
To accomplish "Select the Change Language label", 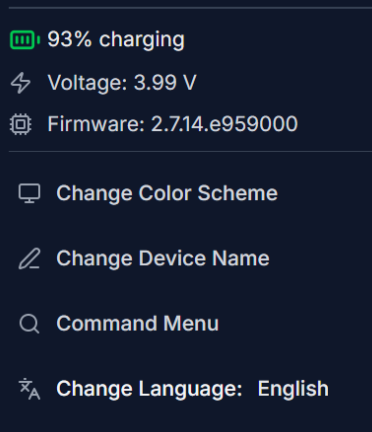I will [149, 389].
